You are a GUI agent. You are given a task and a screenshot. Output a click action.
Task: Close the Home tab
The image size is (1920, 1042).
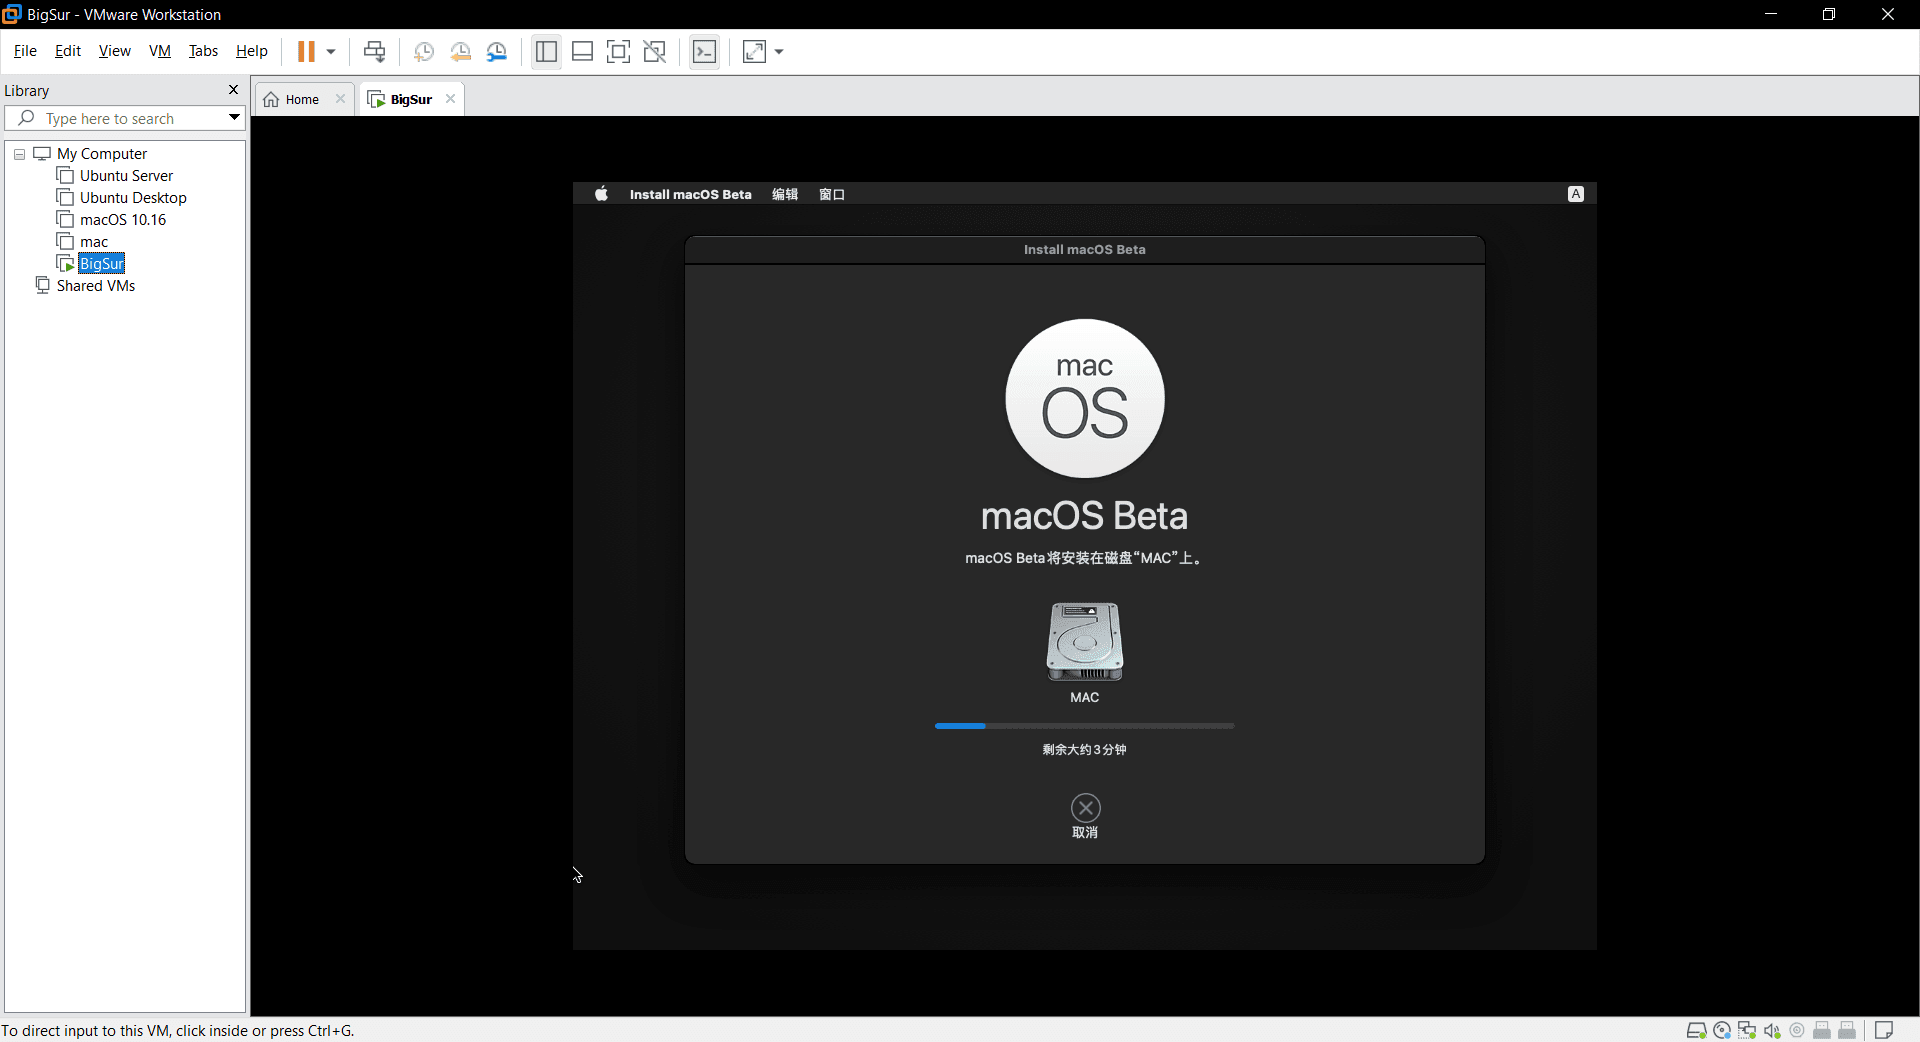341,99
